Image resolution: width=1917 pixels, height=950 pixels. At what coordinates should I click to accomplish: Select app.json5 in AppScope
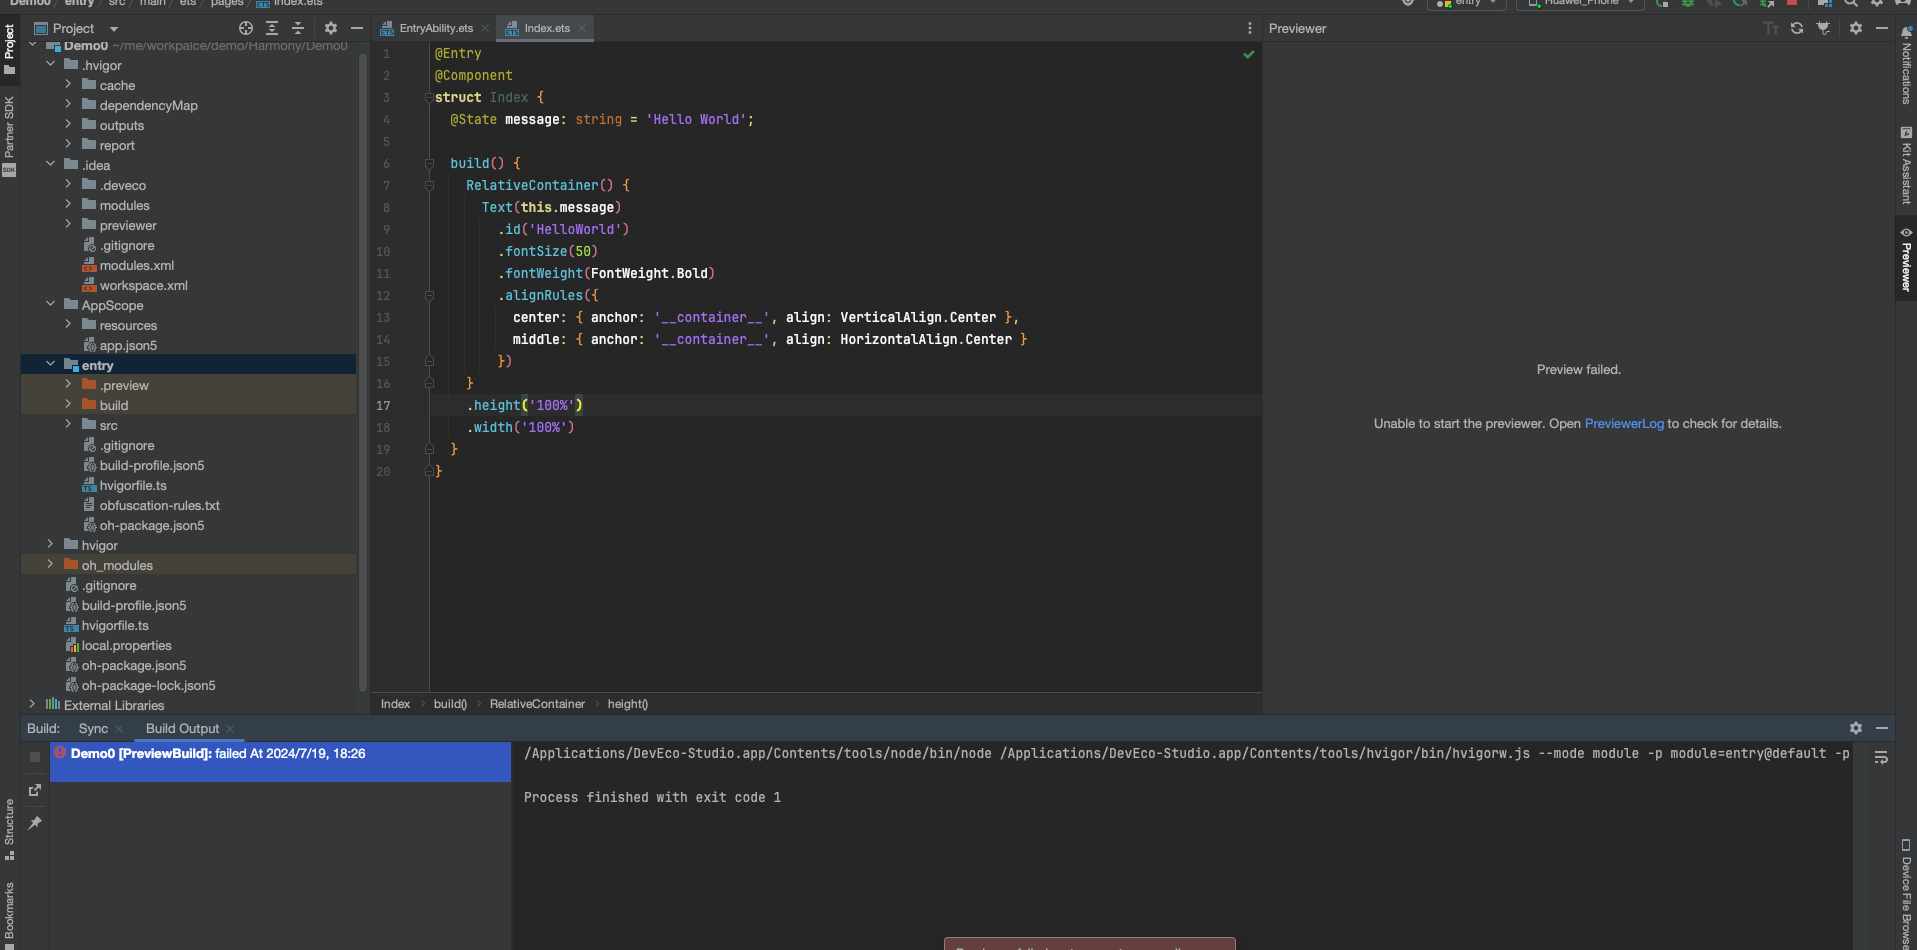[x=128, y=346]
